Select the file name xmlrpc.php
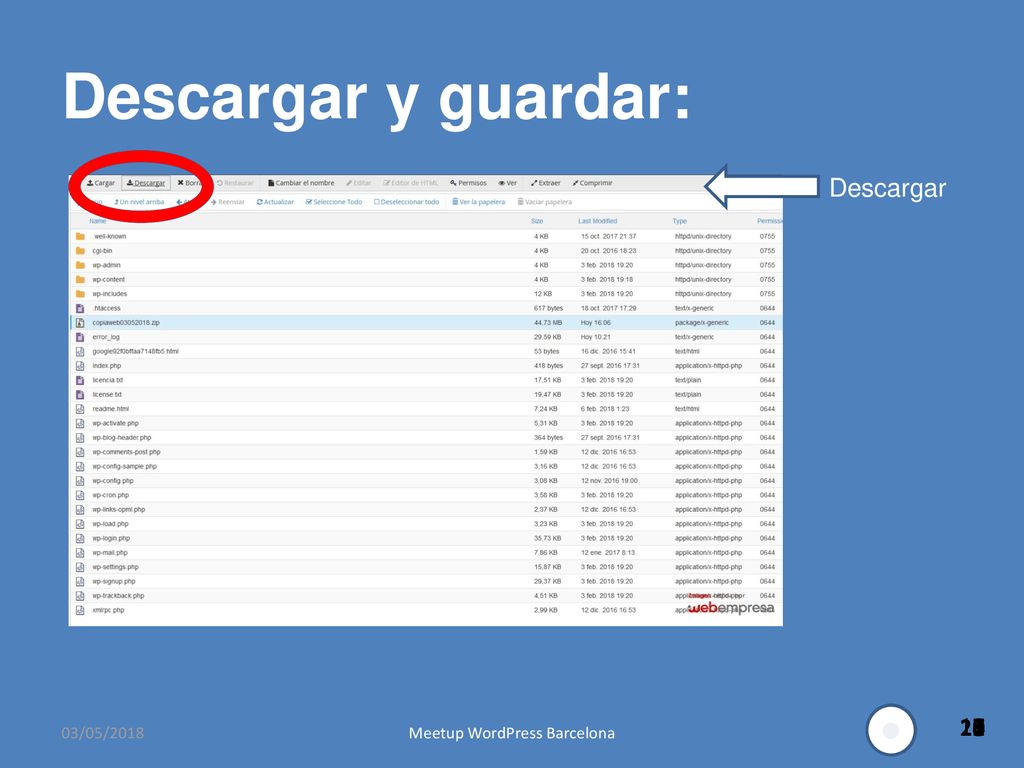1024x768 pixels. (108, 611)
